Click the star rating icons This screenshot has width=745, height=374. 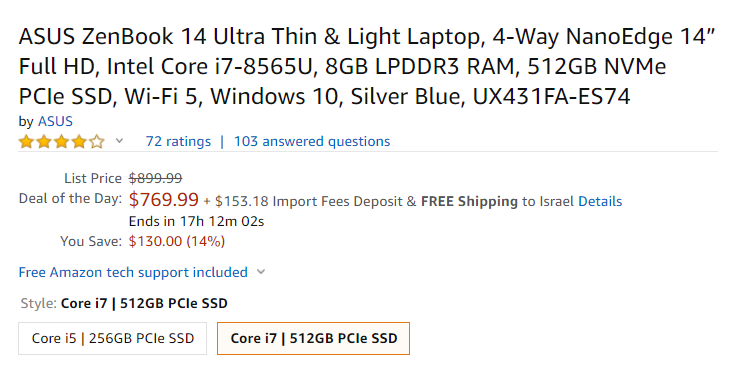point(62,142)
